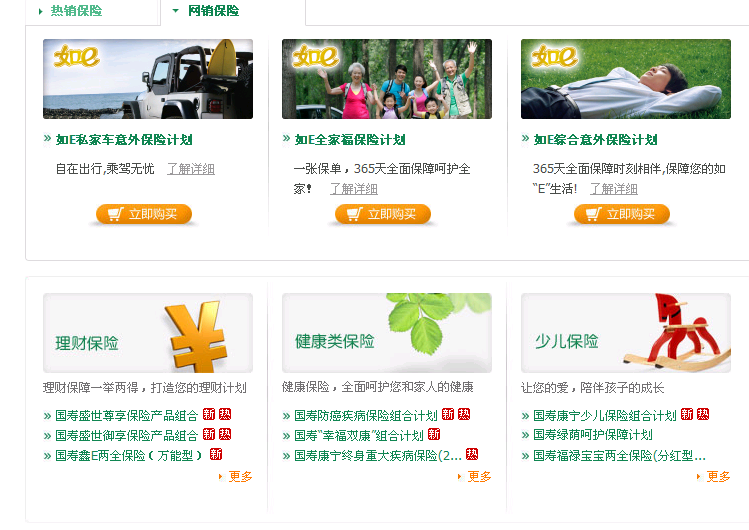Click the 新 badge beside 国寿防癌疾病保险
This screenshot has height=530, width=749.
click(448, 414)
